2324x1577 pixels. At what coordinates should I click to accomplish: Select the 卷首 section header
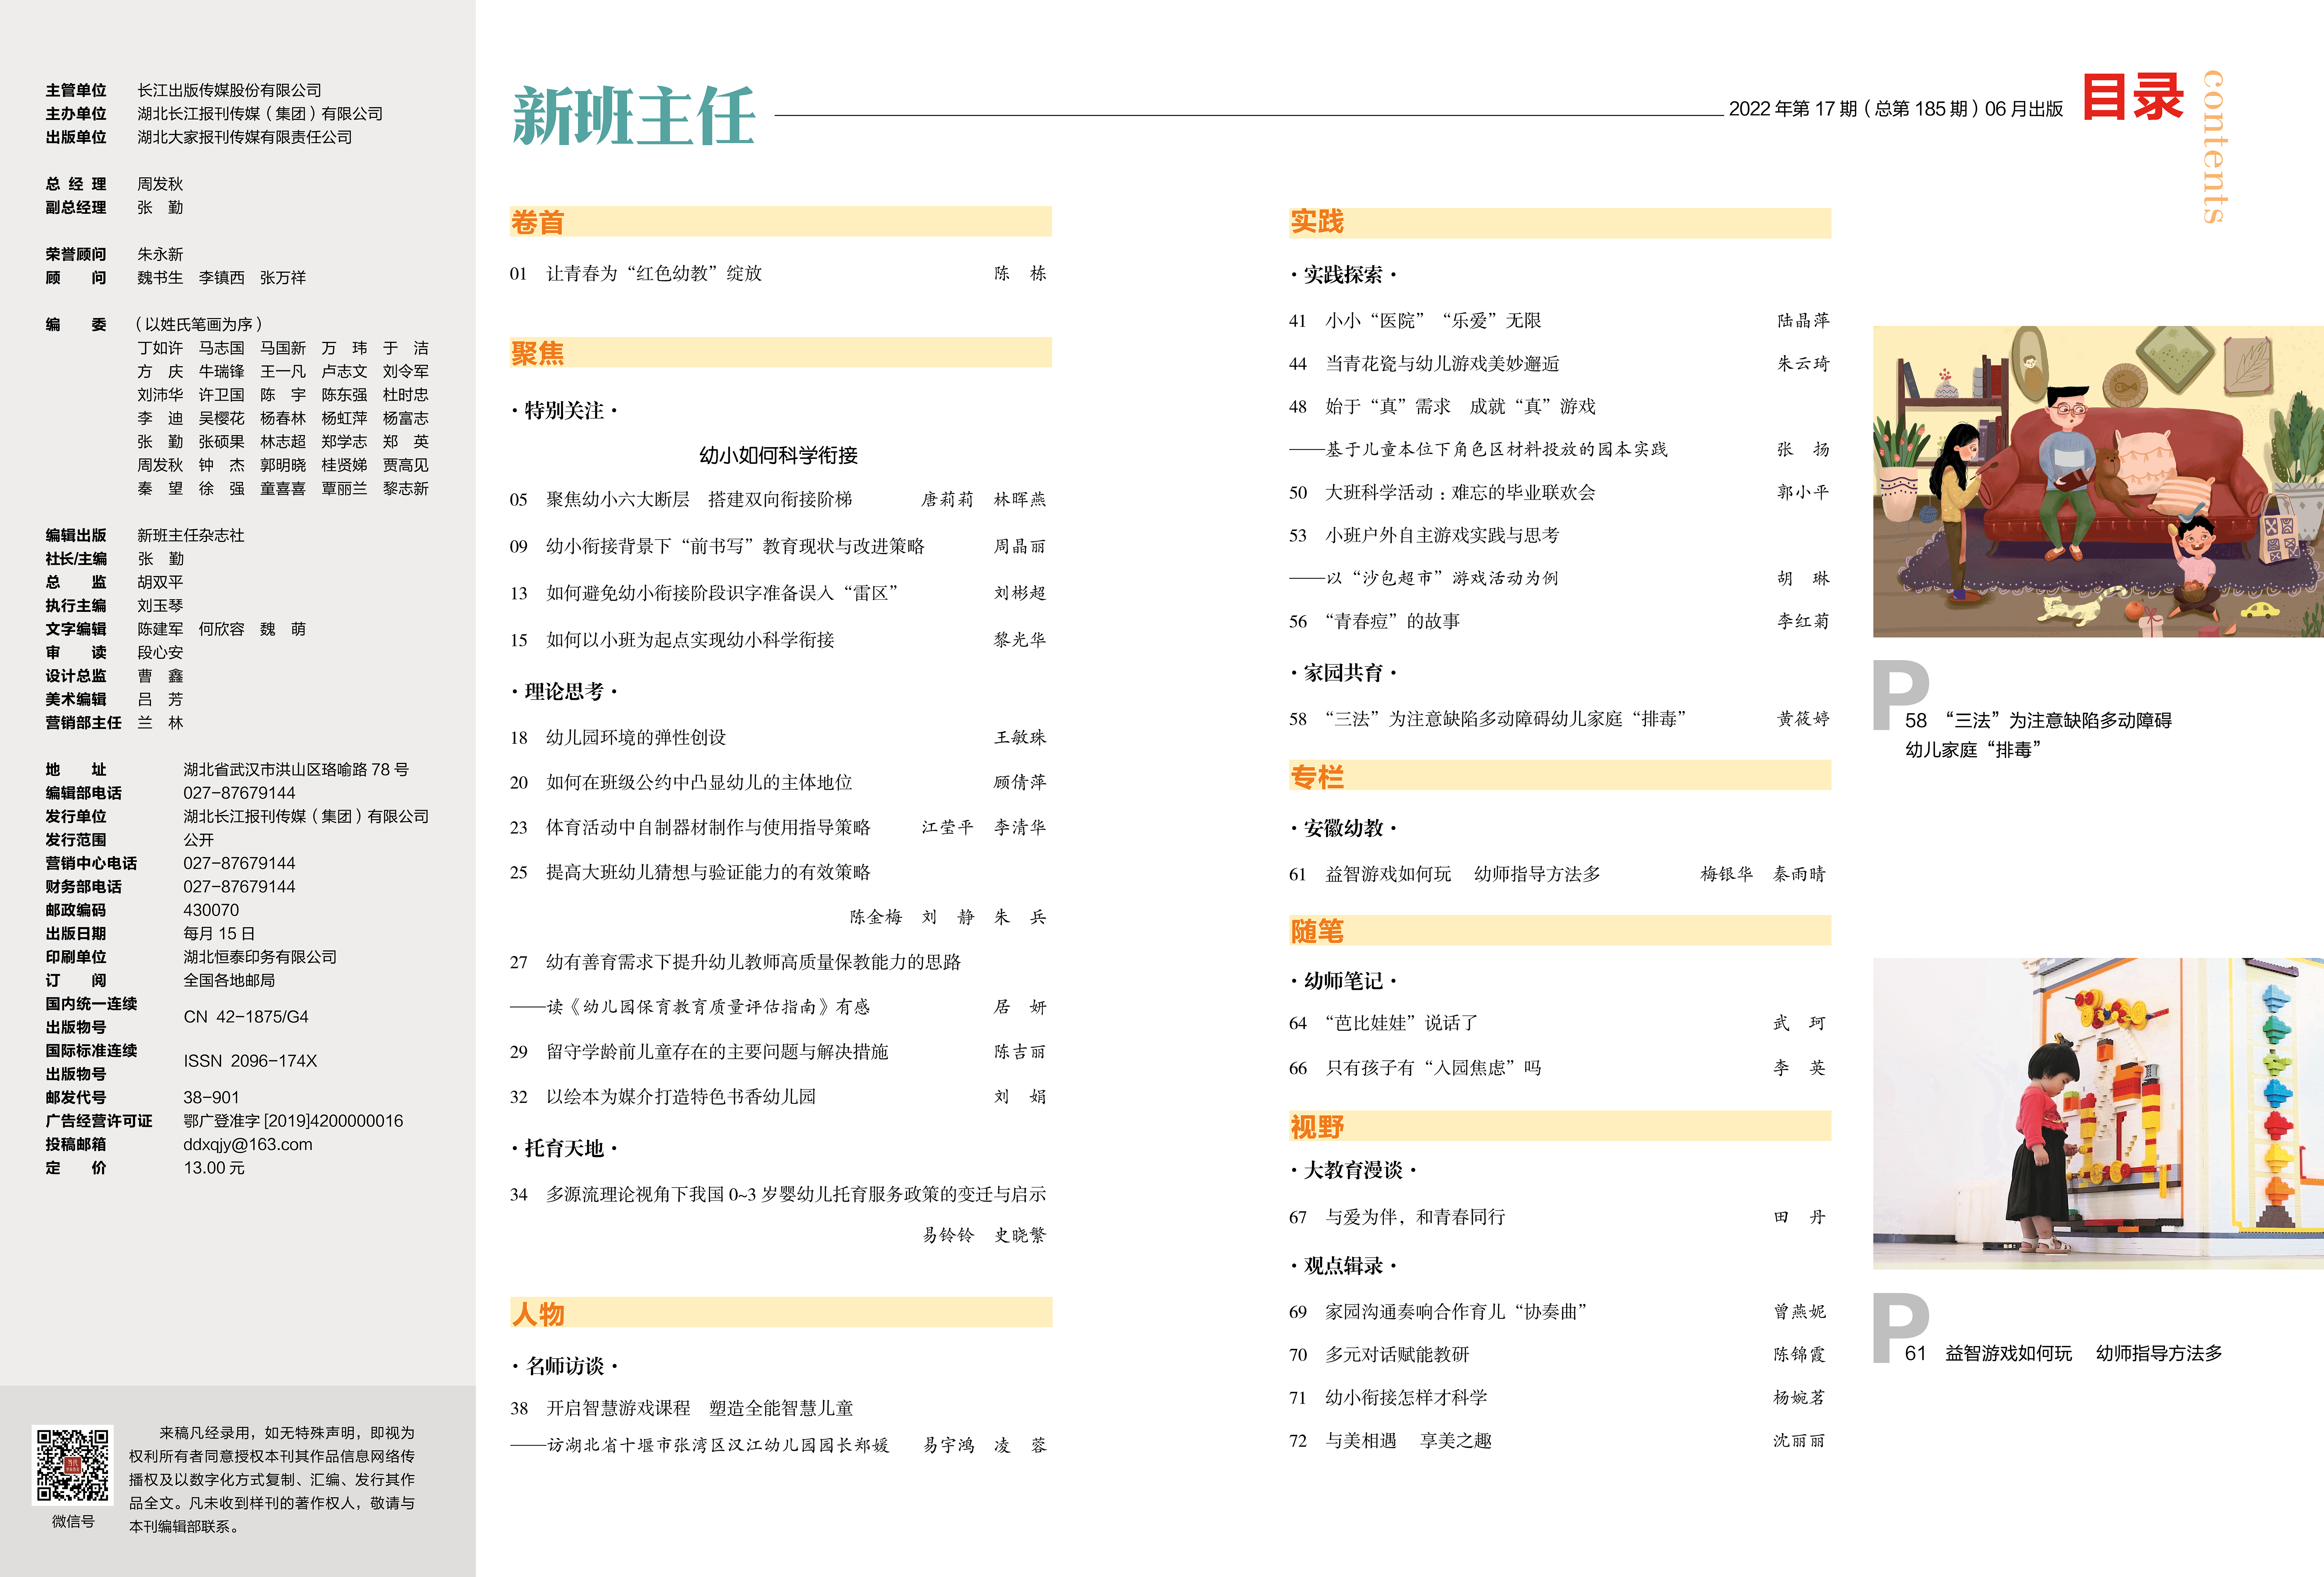pyautogui.click(x=538, y=222)
